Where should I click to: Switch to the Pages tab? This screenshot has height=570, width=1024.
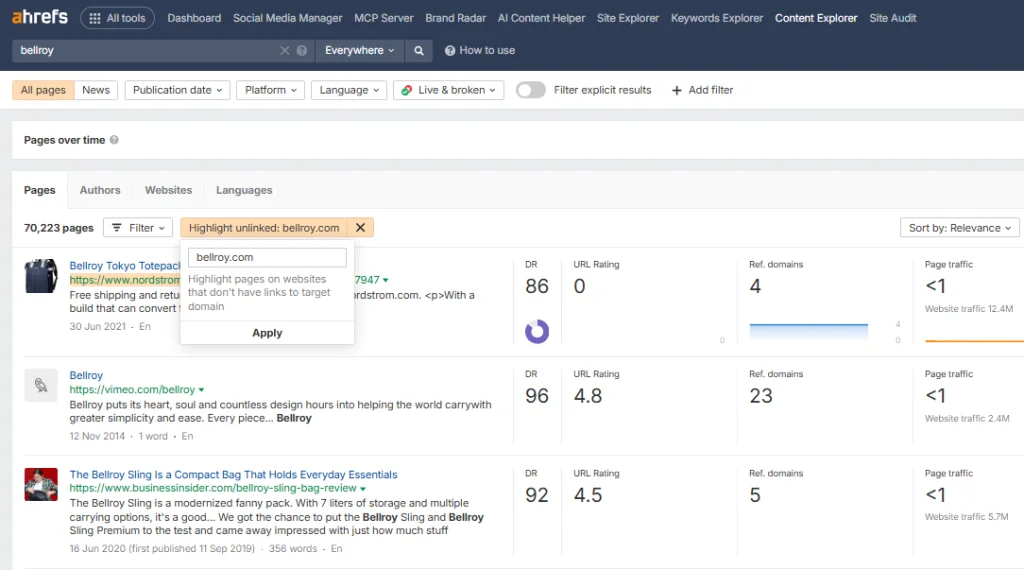(39, 190)
